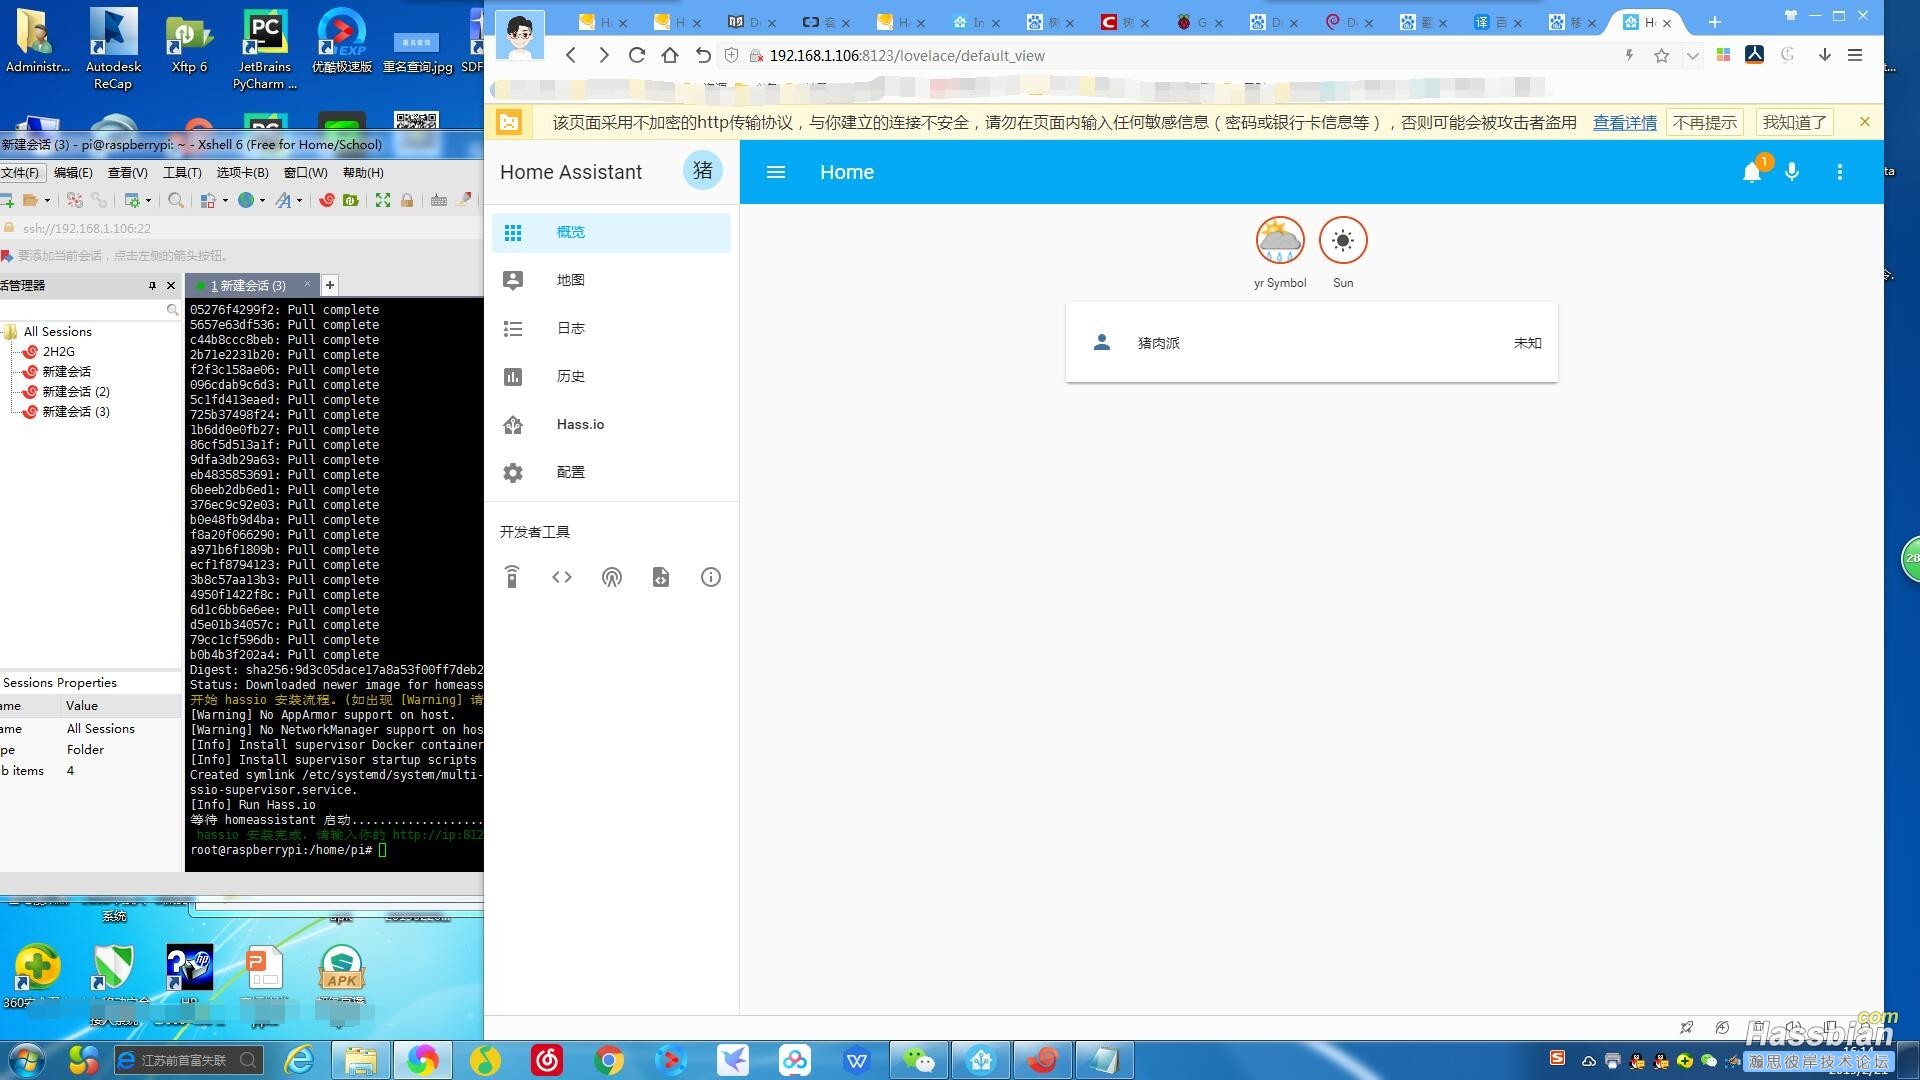
Task: Toggle Home Assistant hamburger sidebar menu
Action: 776,172
